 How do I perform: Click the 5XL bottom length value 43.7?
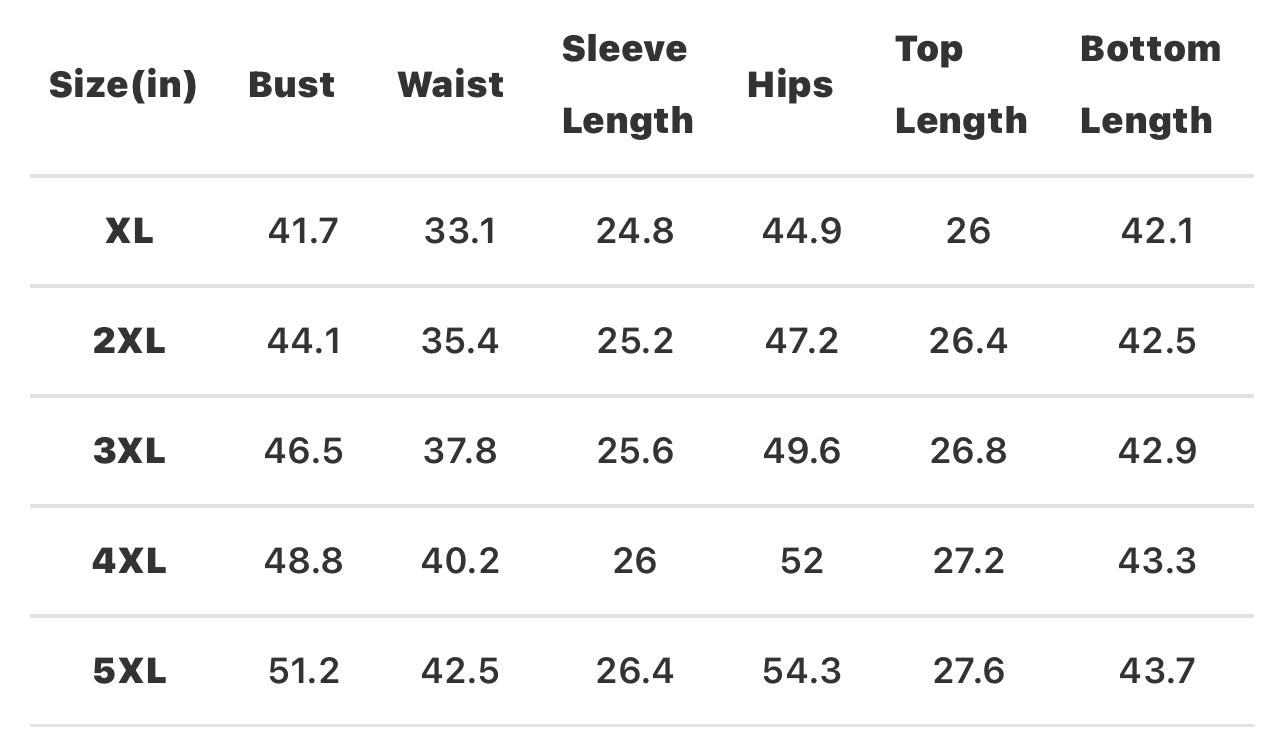coord(1157,671)
